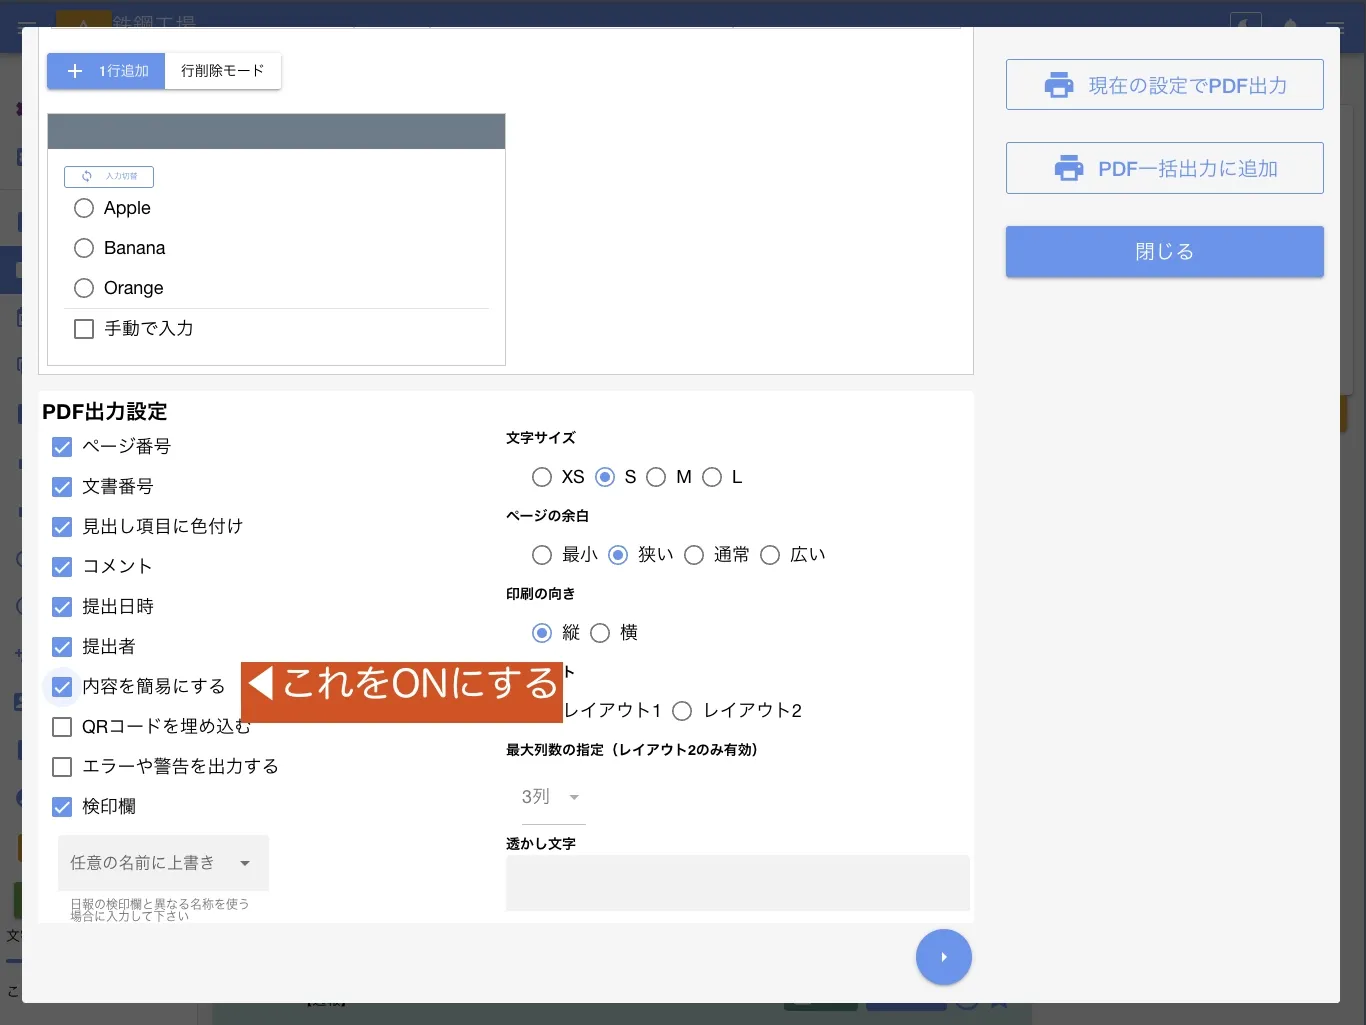The image size is (1366, 1025).
Task: Uncheck the 検印欄 checkbox
Action: pyautogui.click(x=62, y=807)
